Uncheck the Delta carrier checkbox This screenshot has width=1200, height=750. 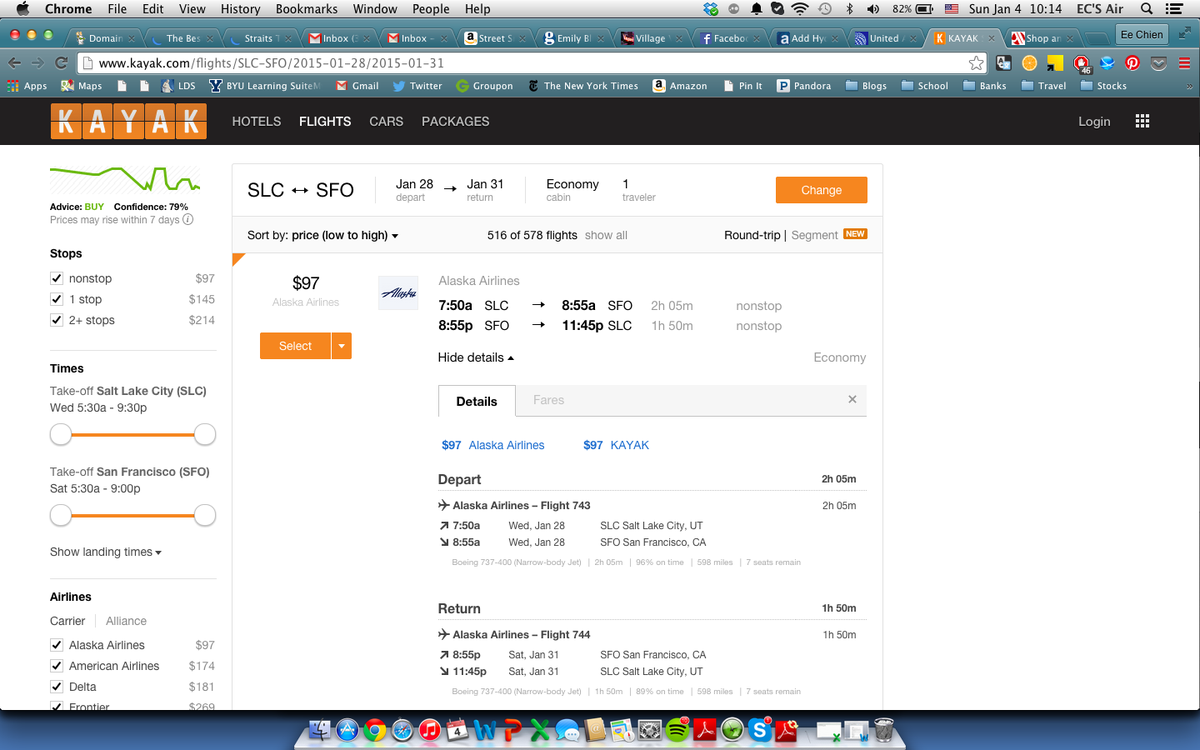point(57,687)
